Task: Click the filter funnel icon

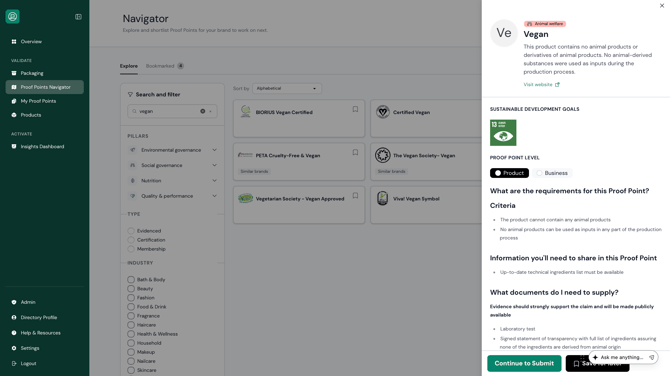Action: coord(130,94)
